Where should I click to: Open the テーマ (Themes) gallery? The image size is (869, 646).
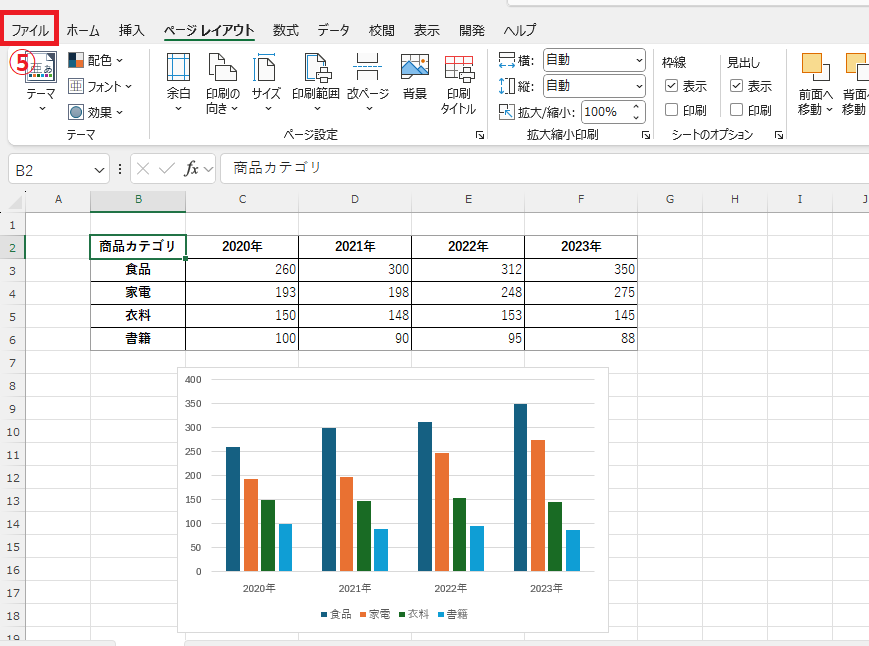(x=41, y=81)
